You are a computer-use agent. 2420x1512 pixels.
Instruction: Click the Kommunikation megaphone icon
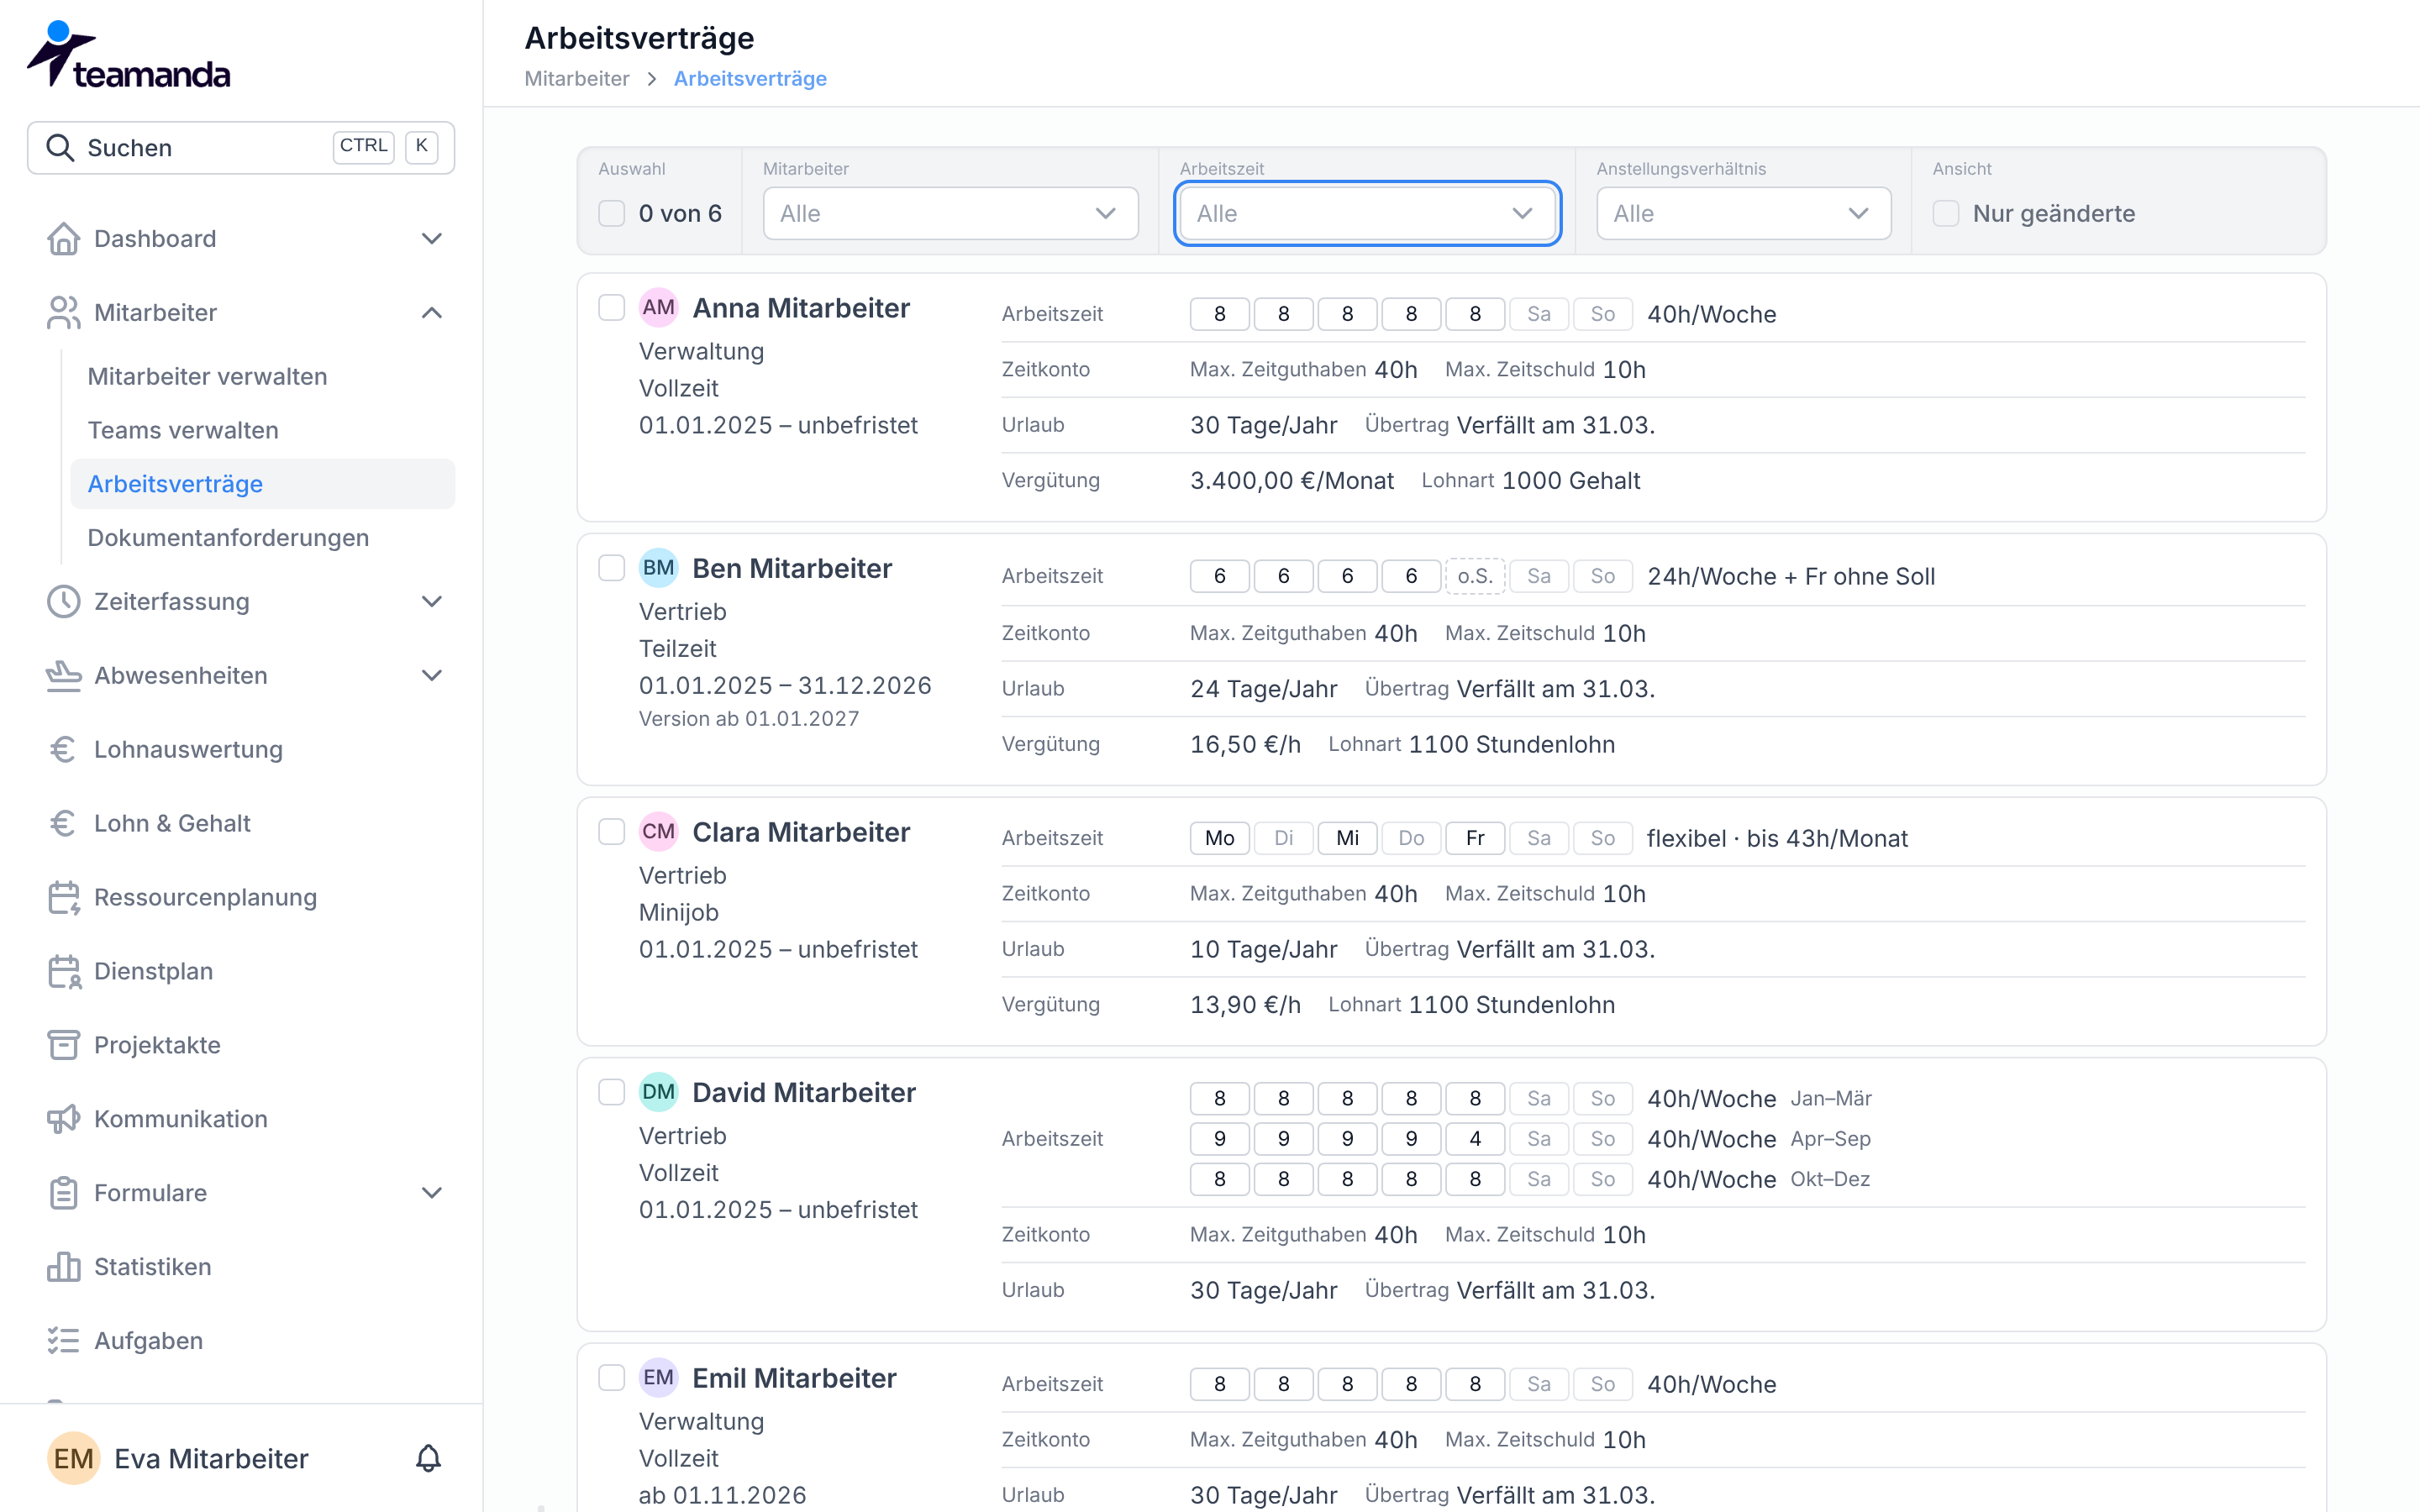63,1120
